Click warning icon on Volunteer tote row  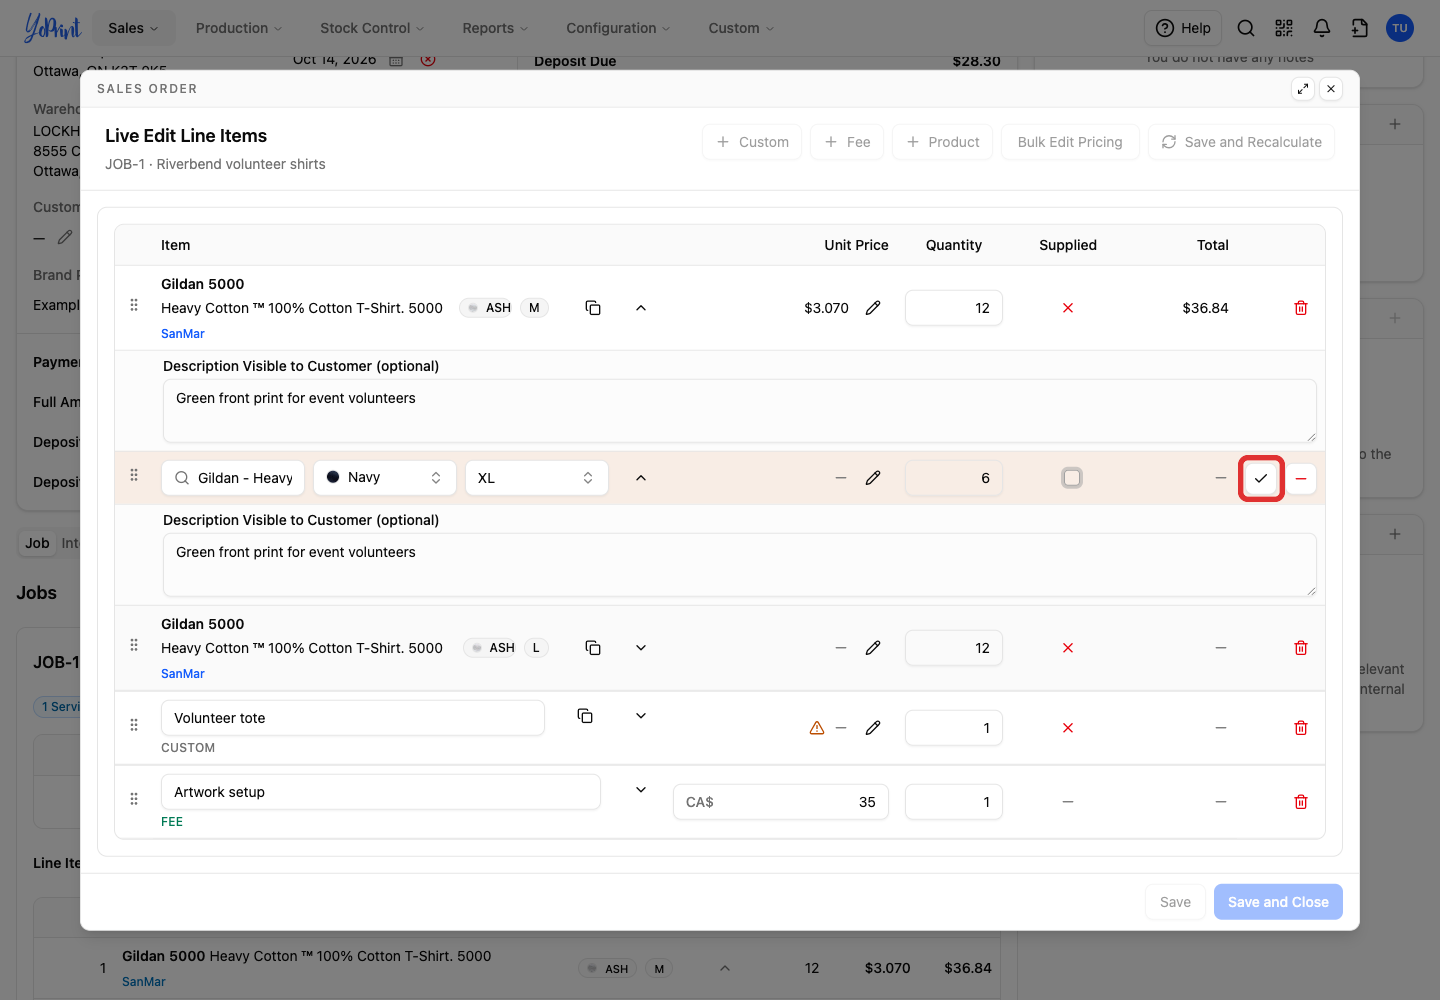817,728
